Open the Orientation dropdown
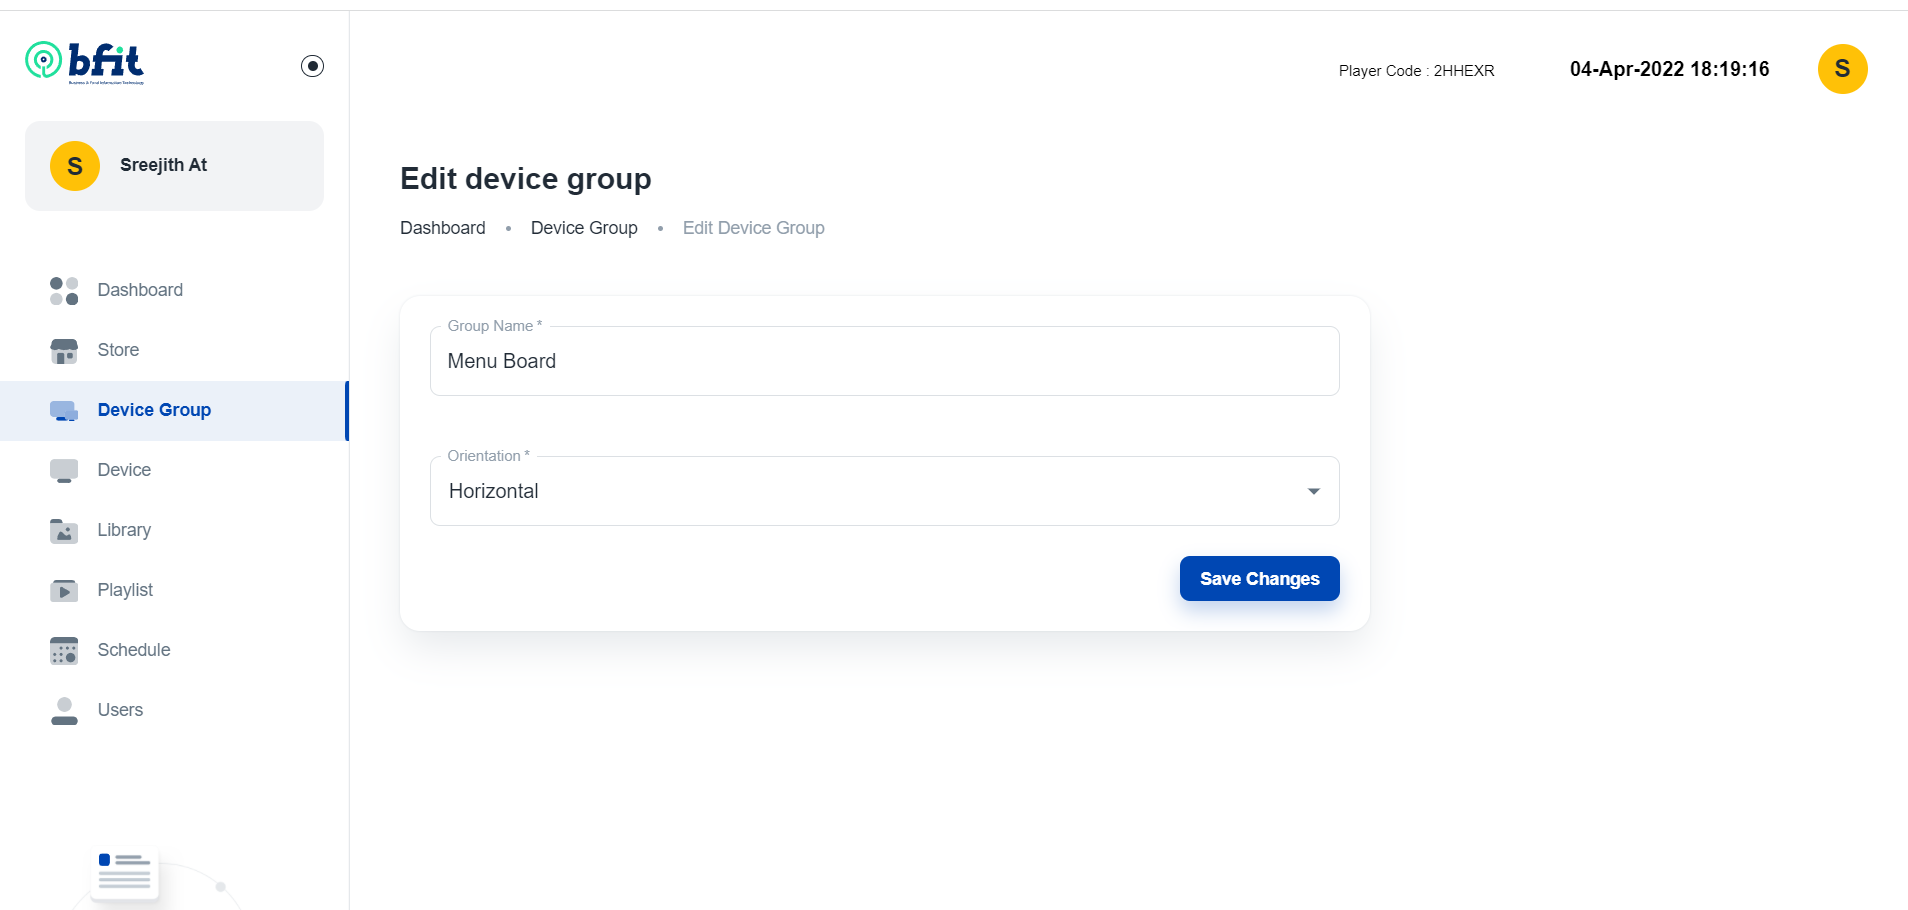Viewport: 1908px width, 910px height. click(884, 491)
